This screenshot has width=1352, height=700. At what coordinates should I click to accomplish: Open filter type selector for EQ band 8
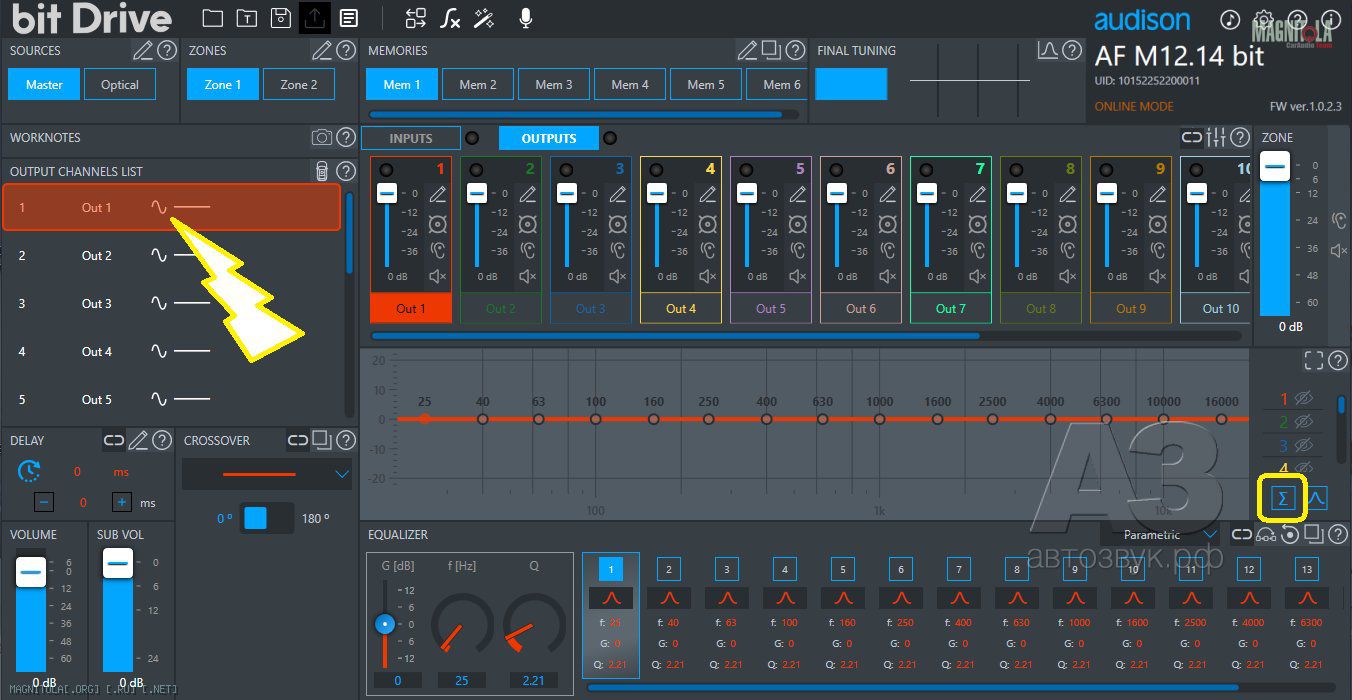(x=1016, y=598)
